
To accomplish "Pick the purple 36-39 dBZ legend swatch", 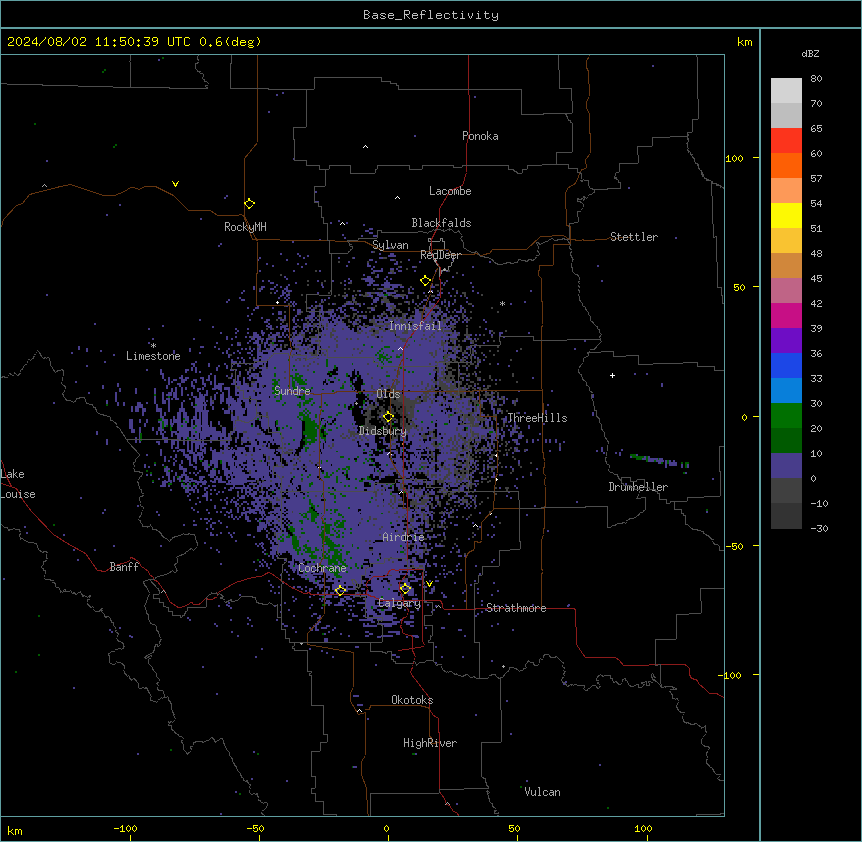I will click(x=786, y=340).
